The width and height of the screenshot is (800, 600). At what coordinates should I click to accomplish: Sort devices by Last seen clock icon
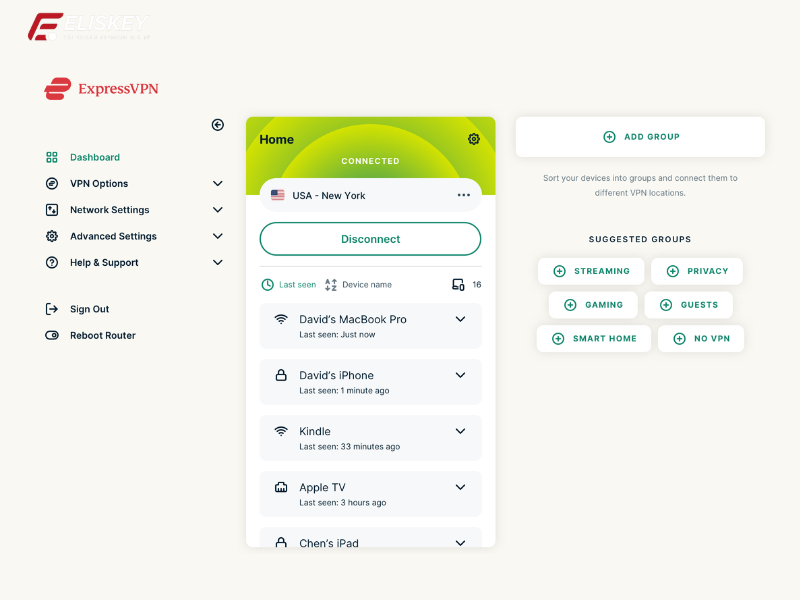[x=267, y=285]
